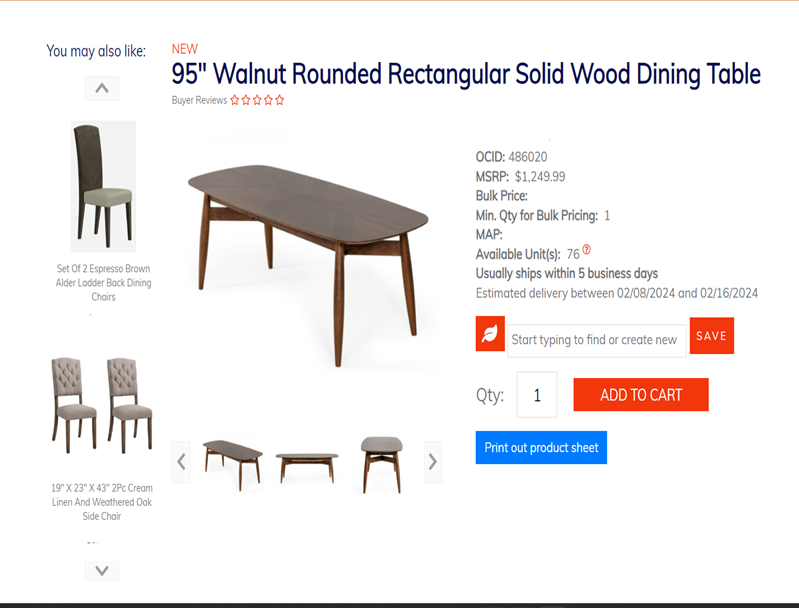Select the first angled table thumbnail
Screen dimensions: 799x608
click(233, 464)
